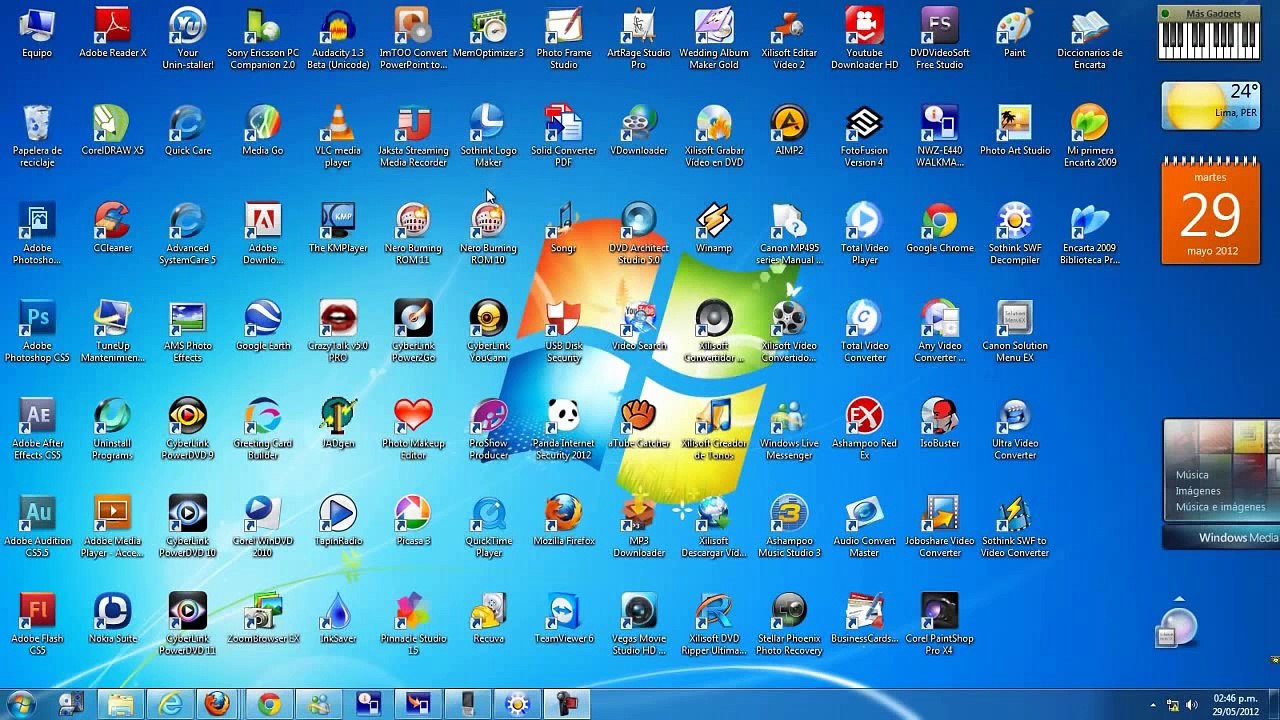Open The KMPlayer desktop icon

click(338, 227)
